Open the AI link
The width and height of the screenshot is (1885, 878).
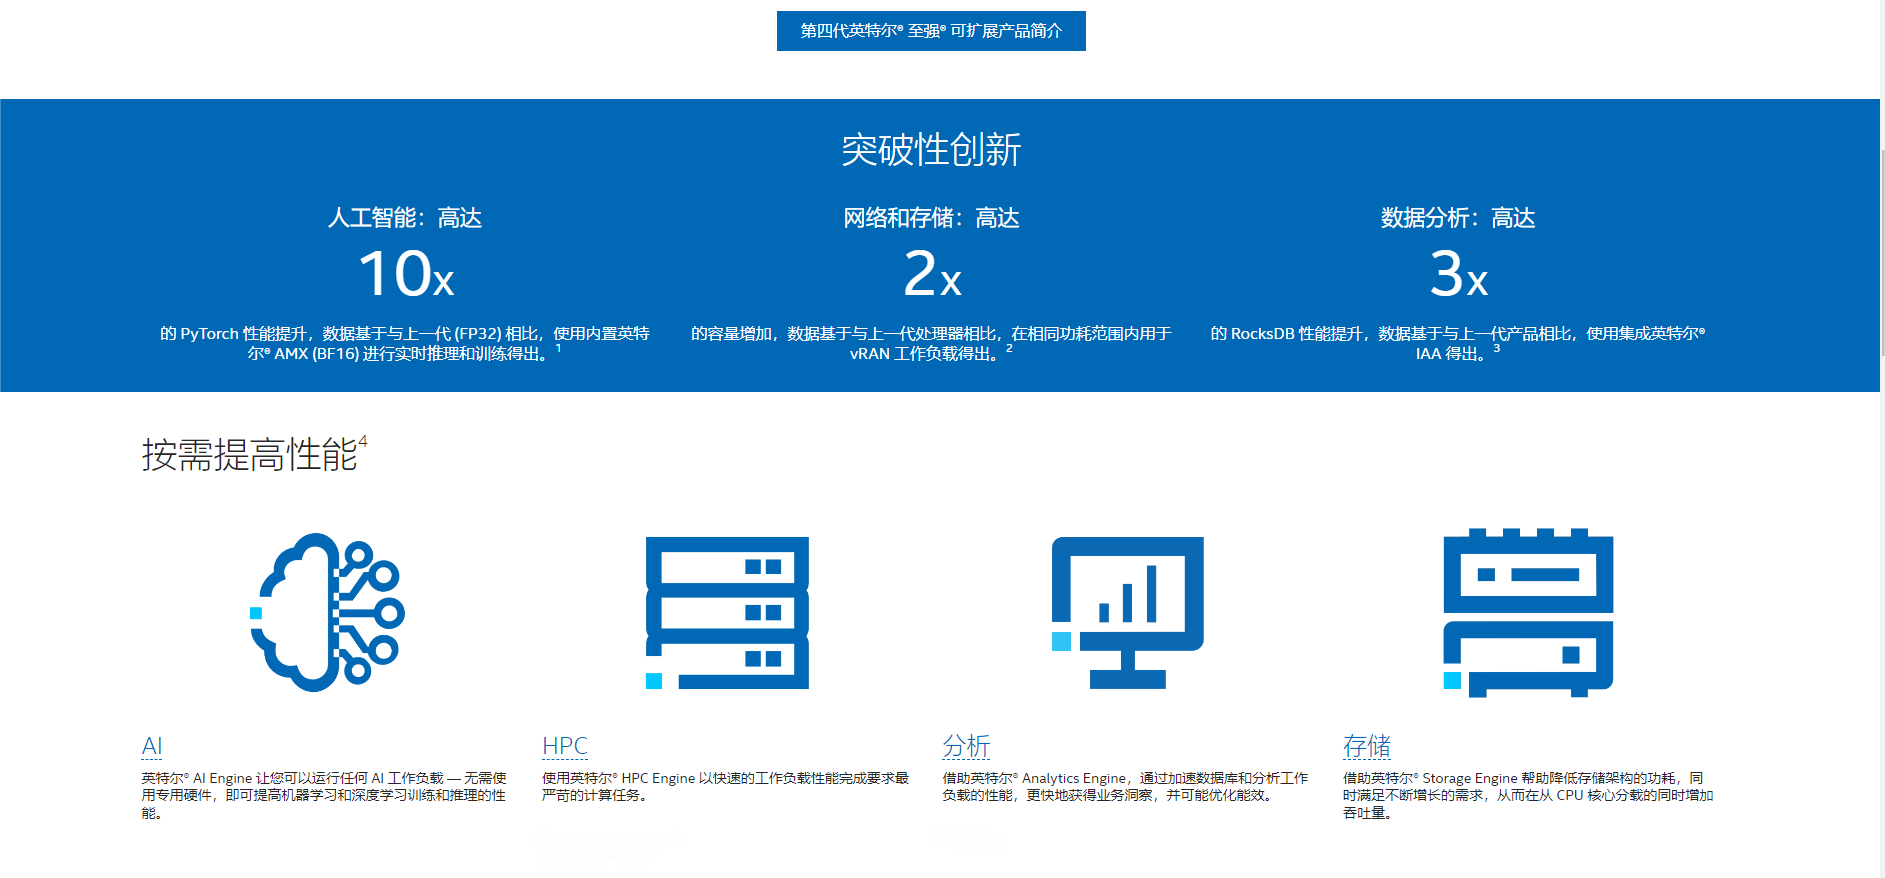[x=152, y=746]
